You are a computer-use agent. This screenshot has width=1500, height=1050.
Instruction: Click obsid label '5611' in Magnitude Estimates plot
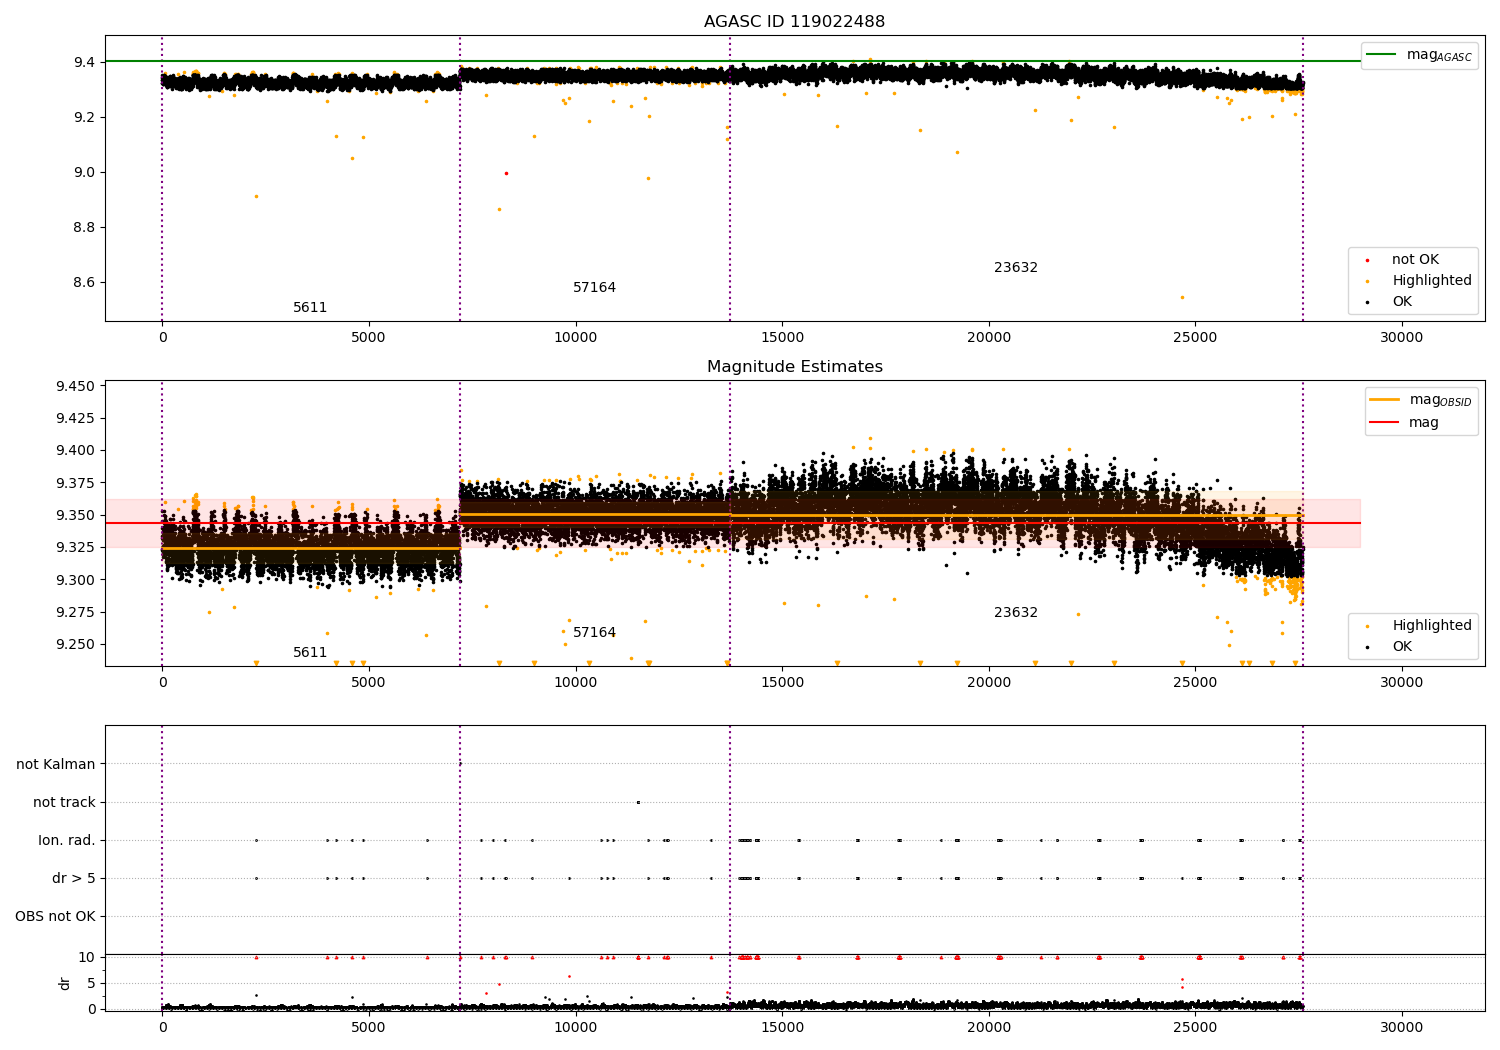pyautogui.click(x=310, y=653)
